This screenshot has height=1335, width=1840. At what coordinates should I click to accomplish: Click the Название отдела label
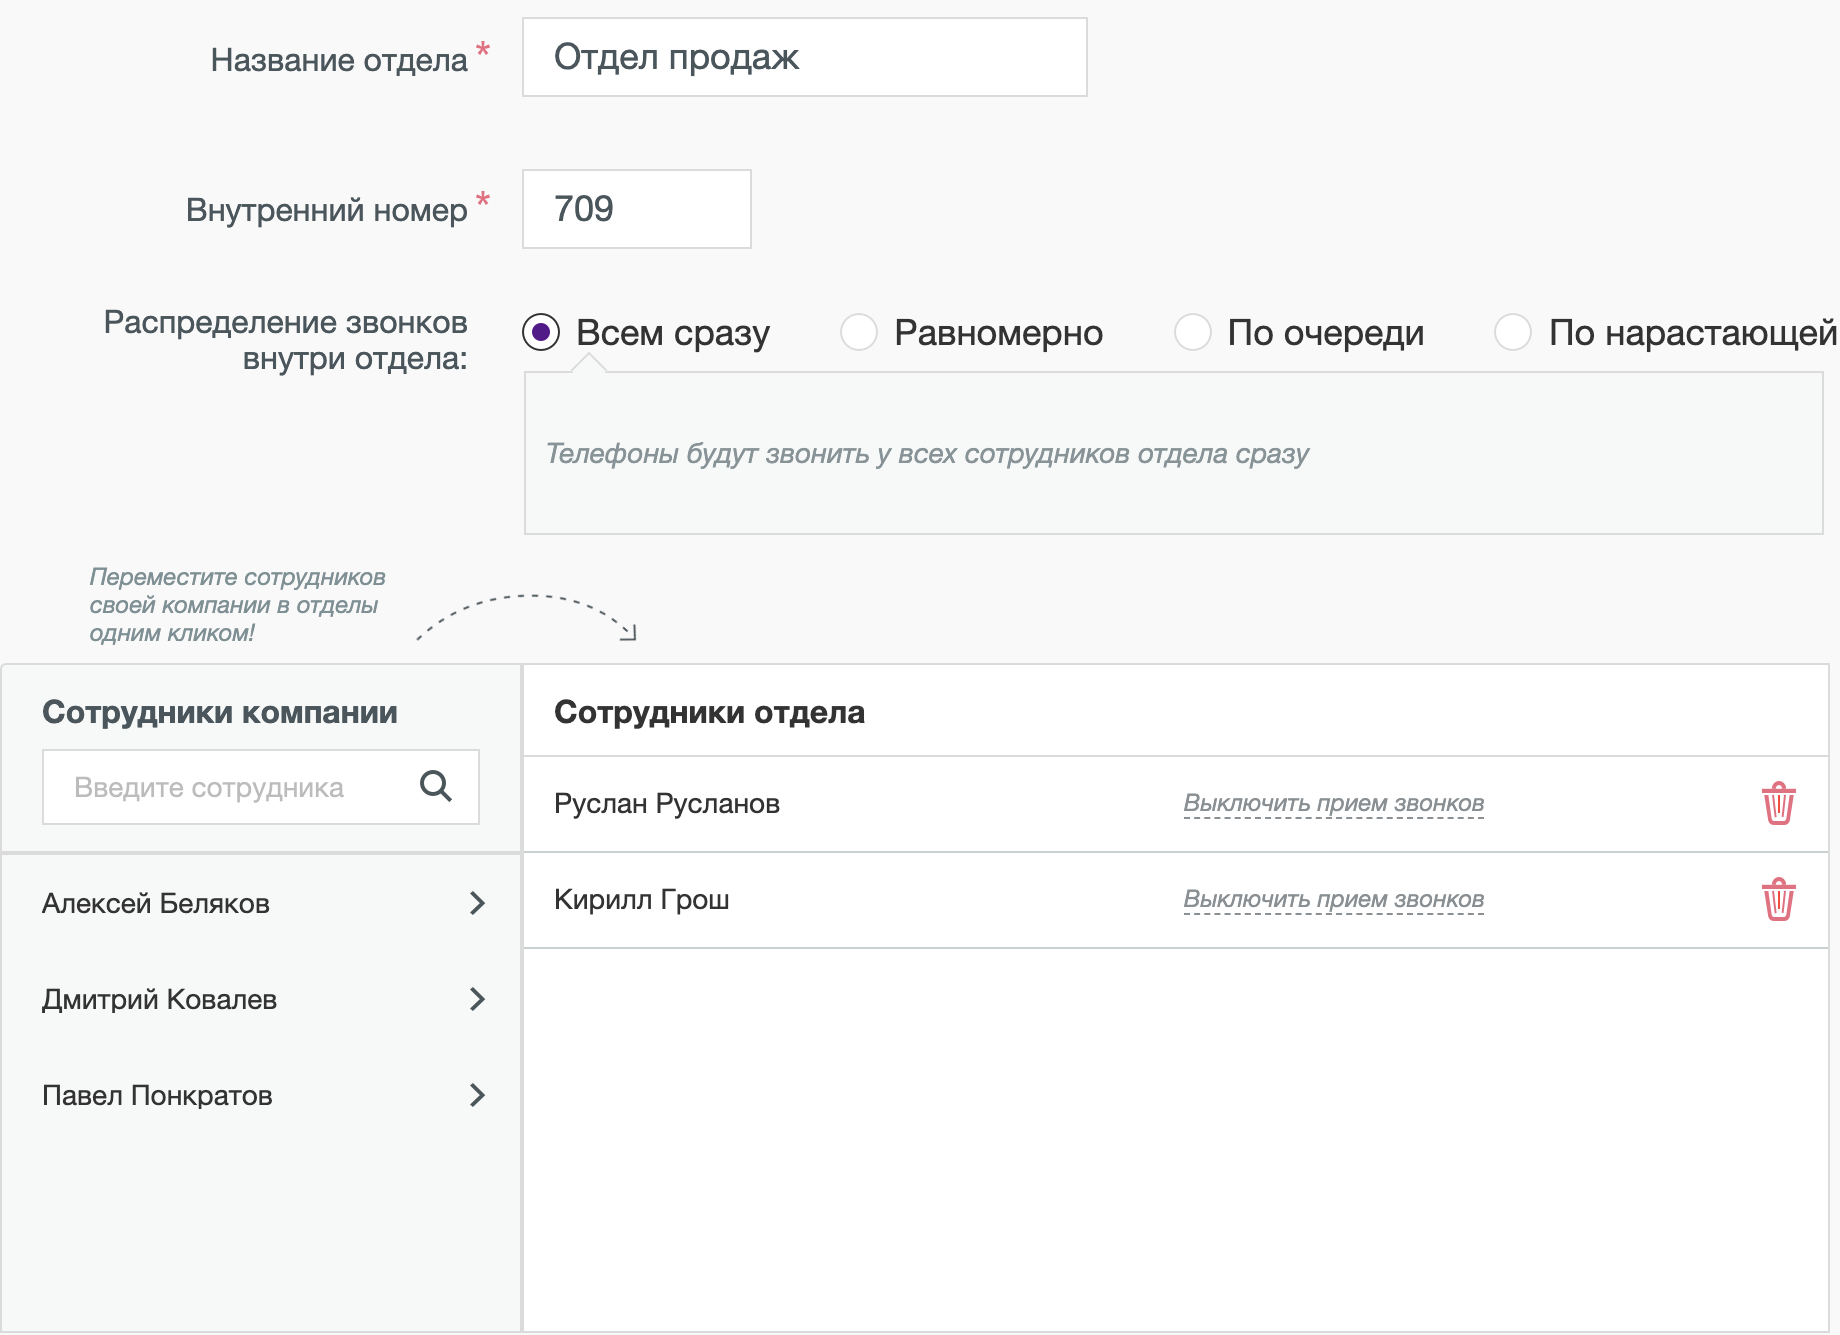pos(339,60)
